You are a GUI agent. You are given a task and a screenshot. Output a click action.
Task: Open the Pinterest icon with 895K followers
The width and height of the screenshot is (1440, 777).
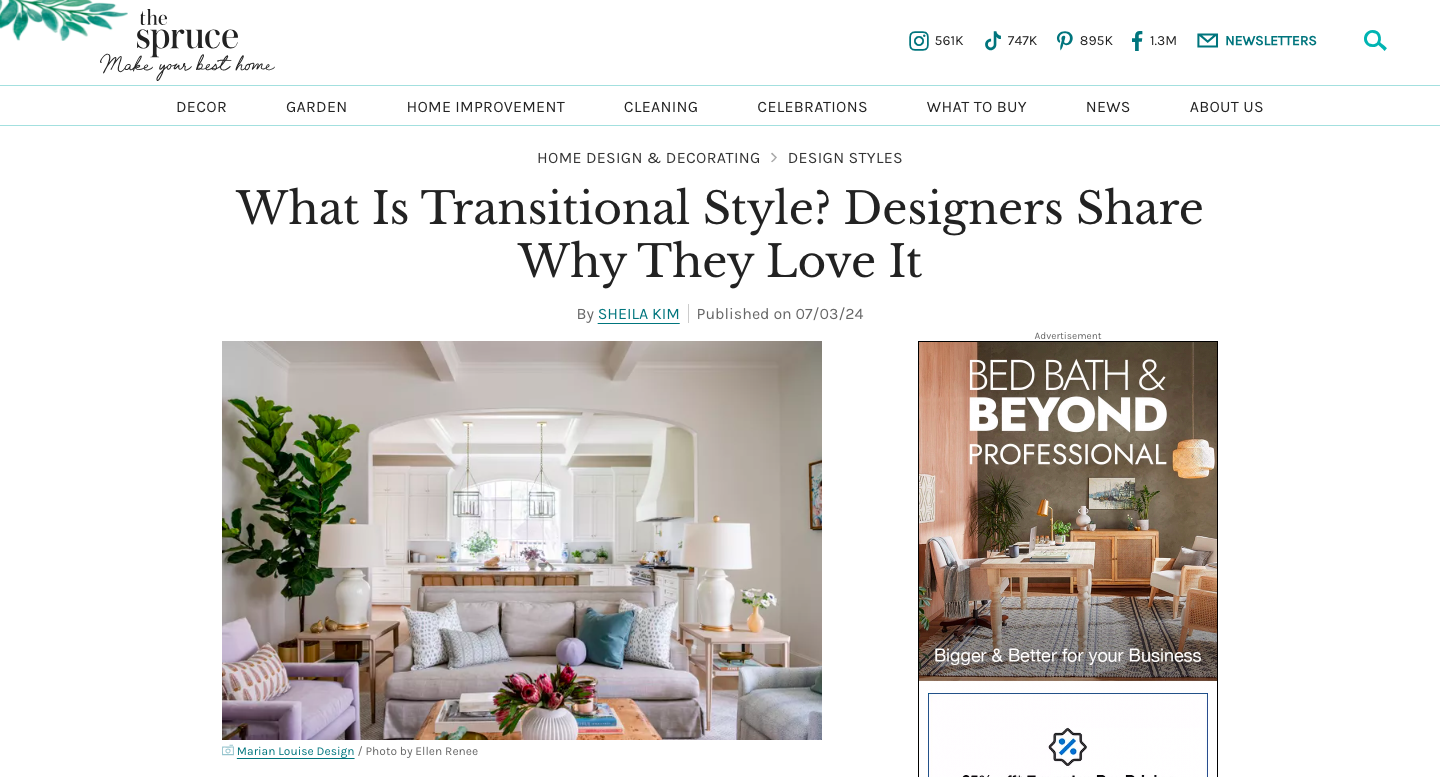[1065, 41]
